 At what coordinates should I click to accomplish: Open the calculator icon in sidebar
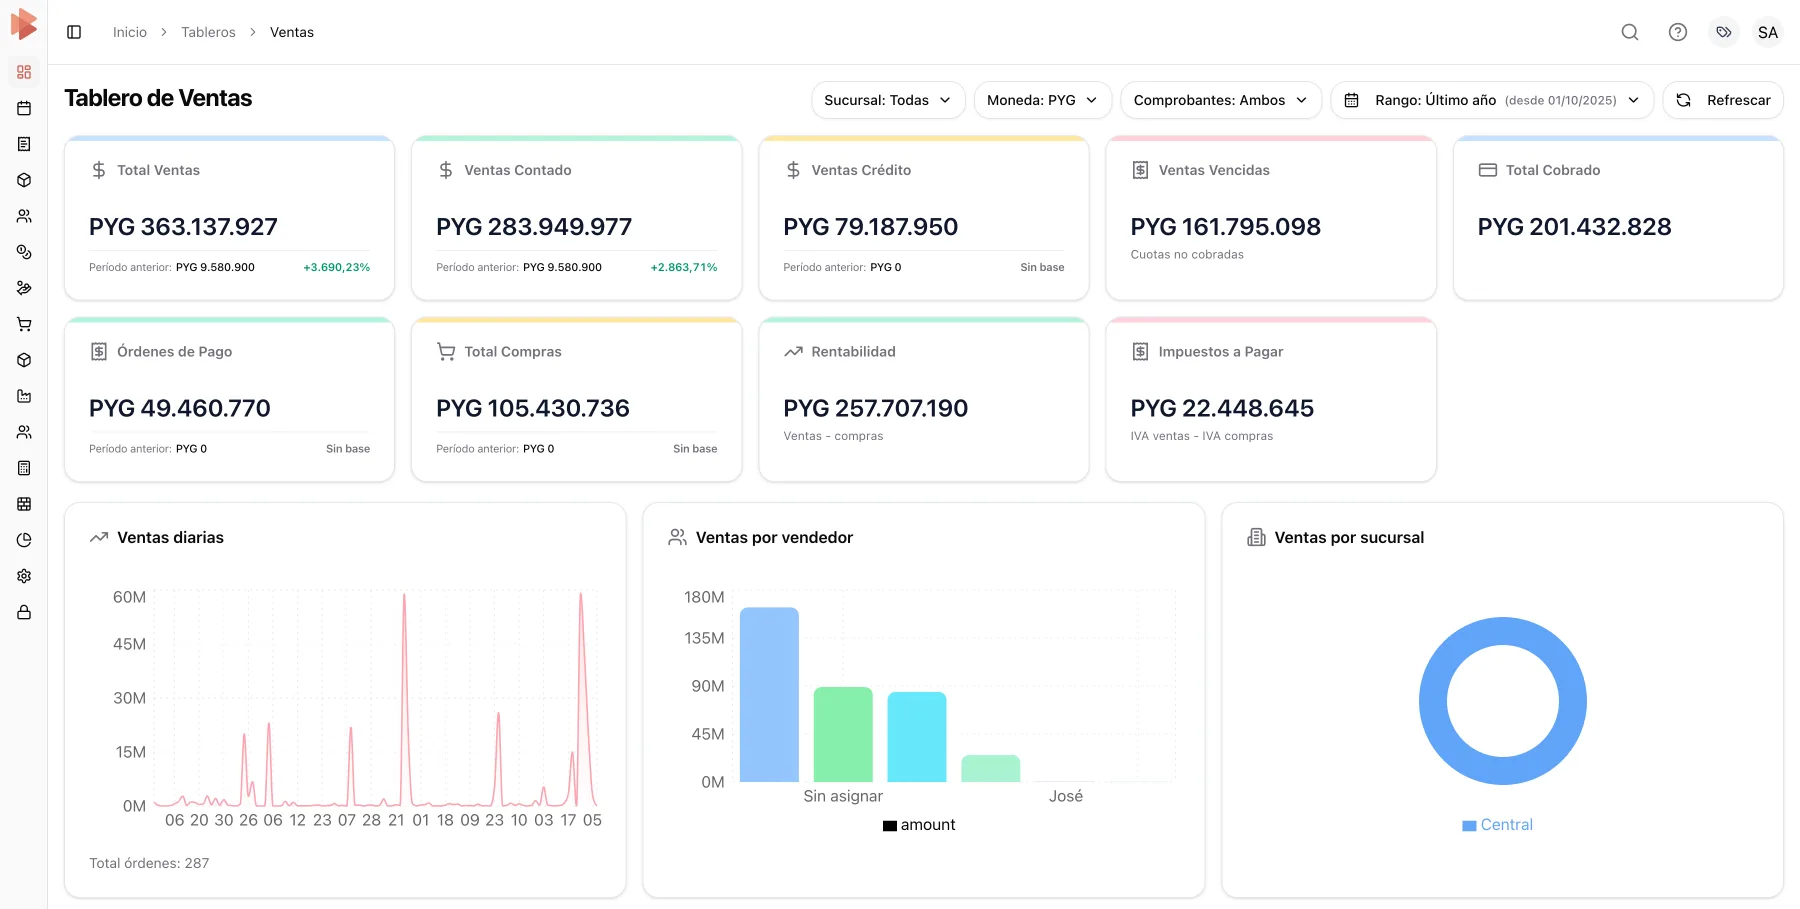(x=24, y=468)
